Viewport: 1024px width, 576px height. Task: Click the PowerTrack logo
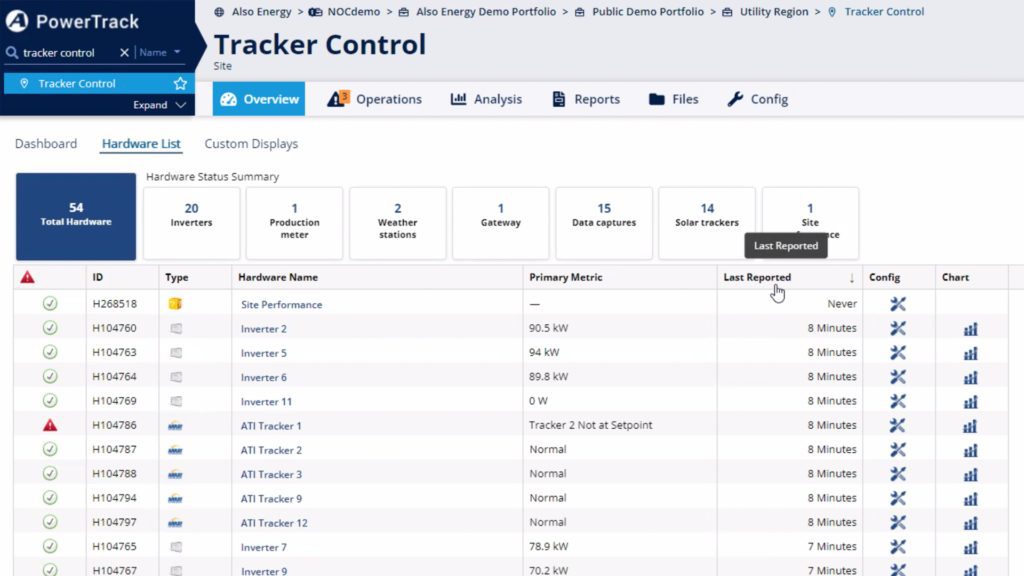tap(72, 22)
